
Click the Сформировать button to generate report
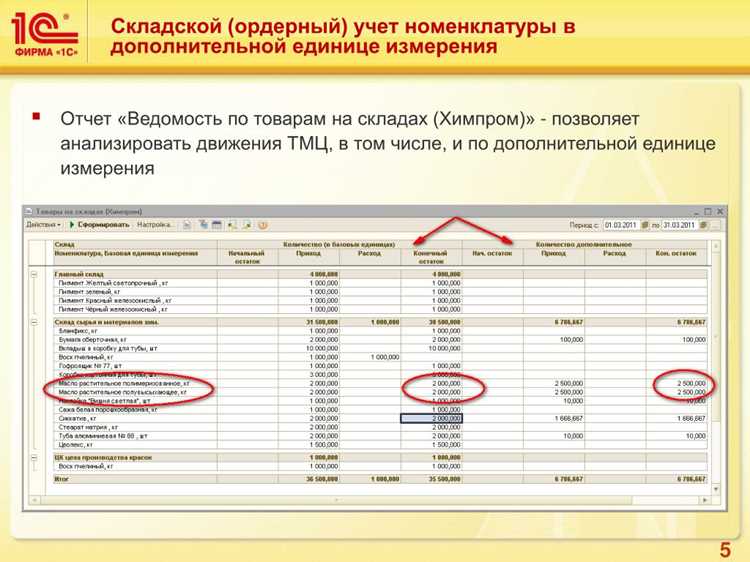[99, 224]
